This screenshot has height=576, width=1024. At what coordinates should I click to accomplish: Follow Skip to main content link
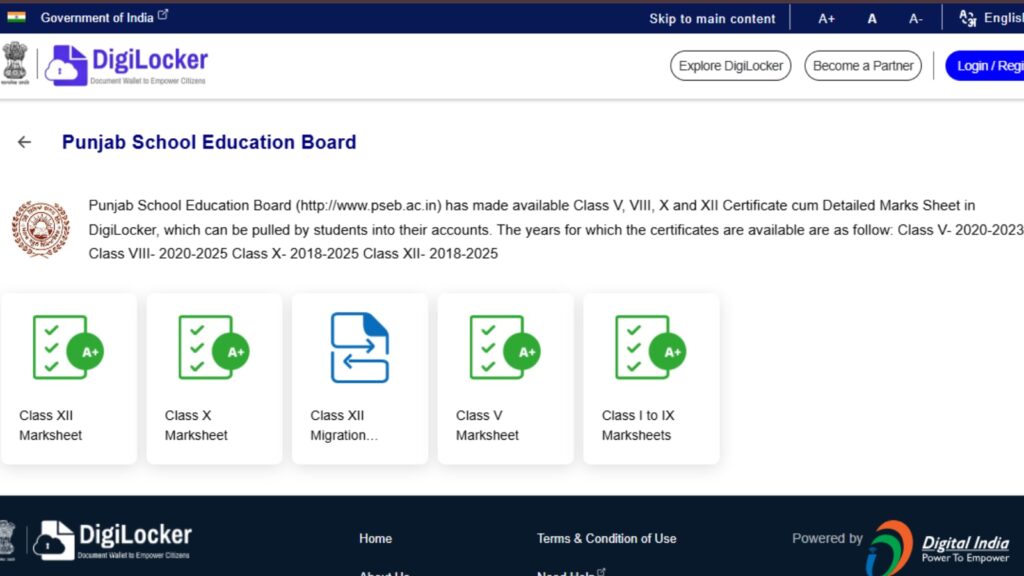tap(712, 19)
